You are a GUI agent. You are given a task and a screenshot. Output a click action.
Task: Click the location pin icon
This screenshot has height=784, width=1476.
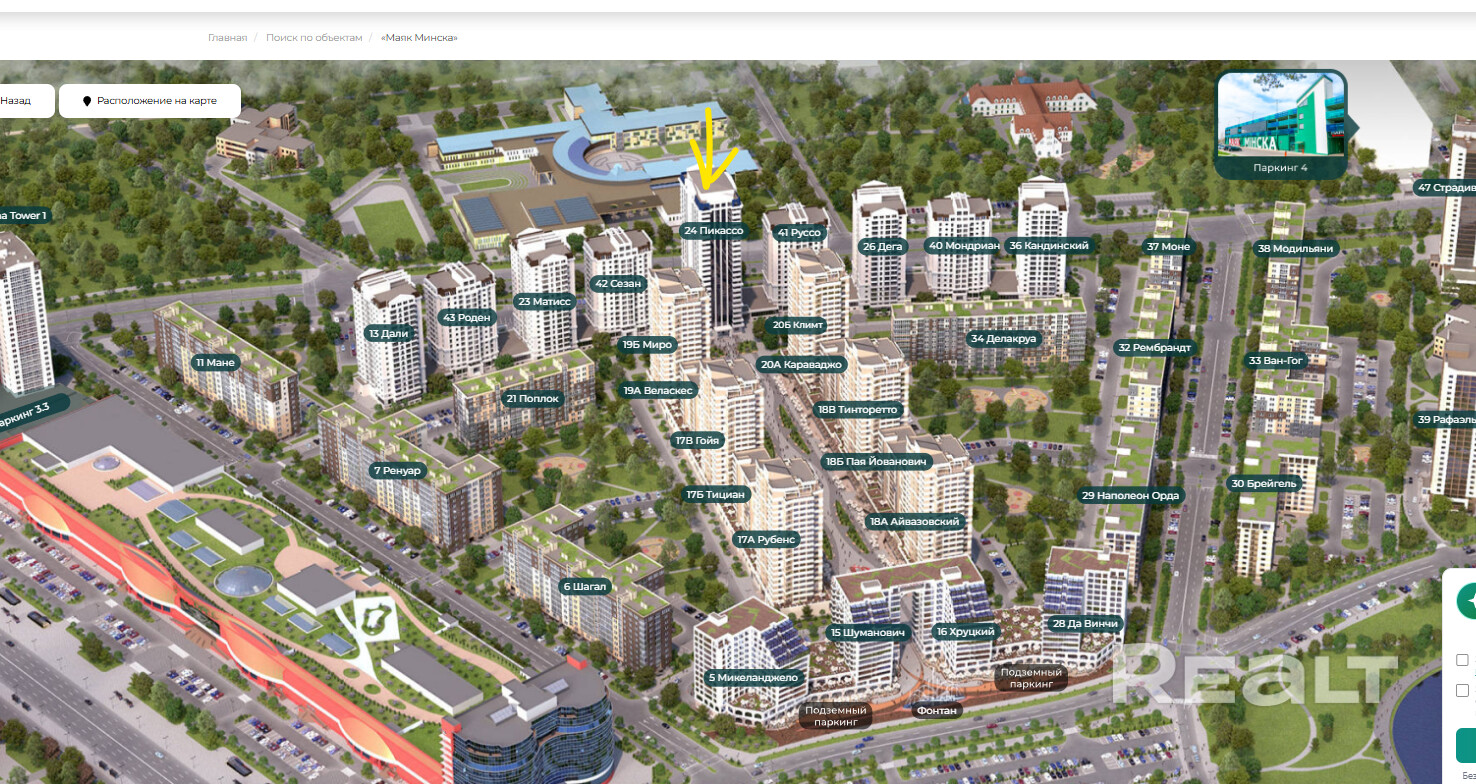(x=87, y=101)
